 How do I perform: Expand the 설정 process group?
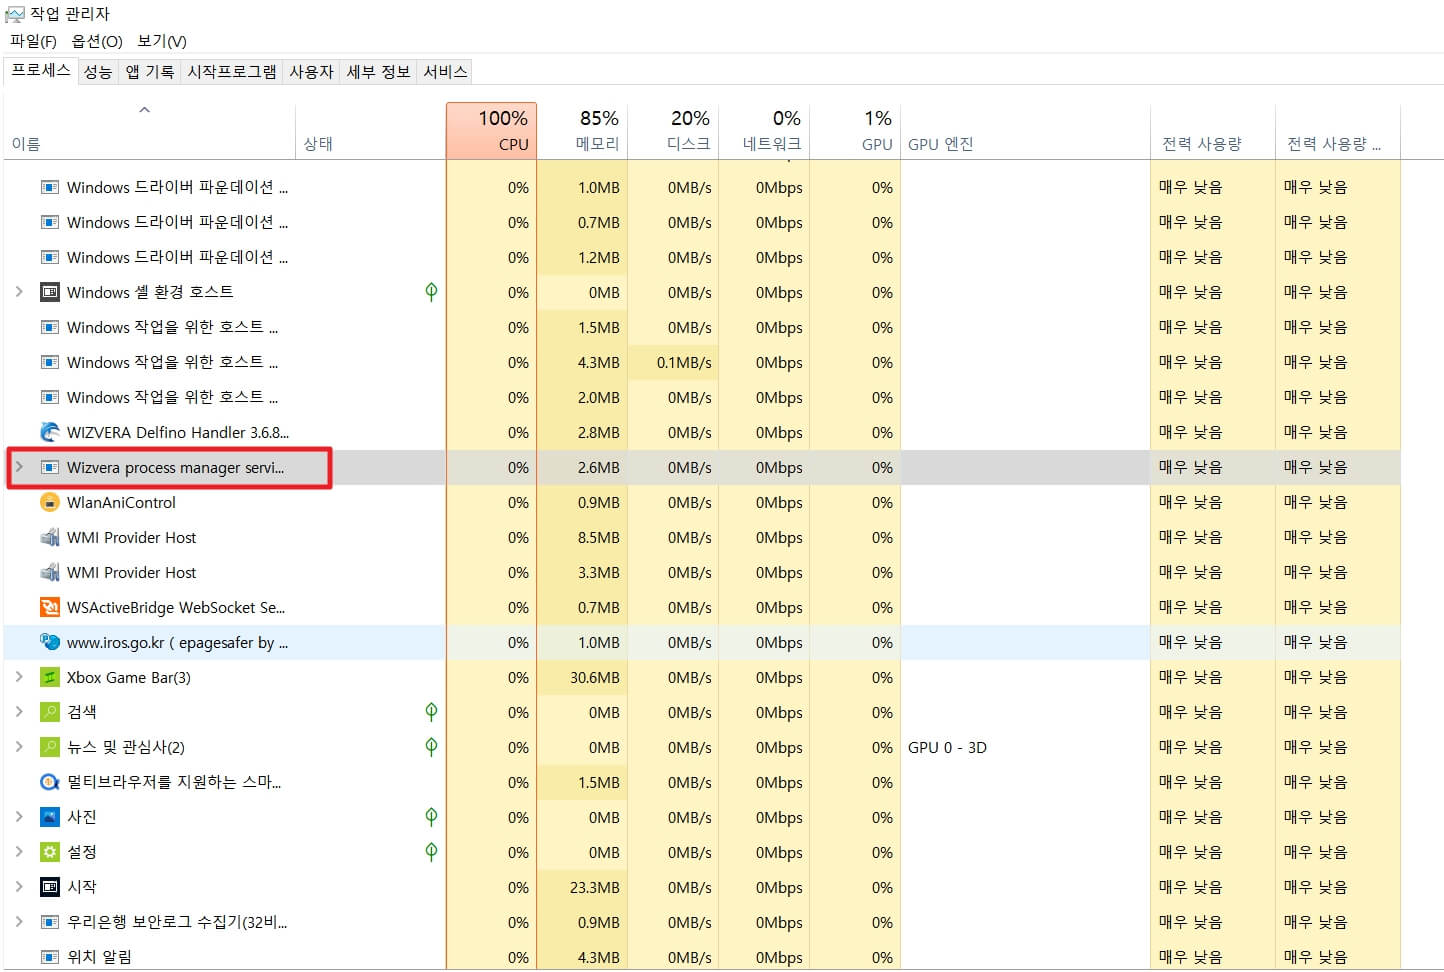point(19,852)
